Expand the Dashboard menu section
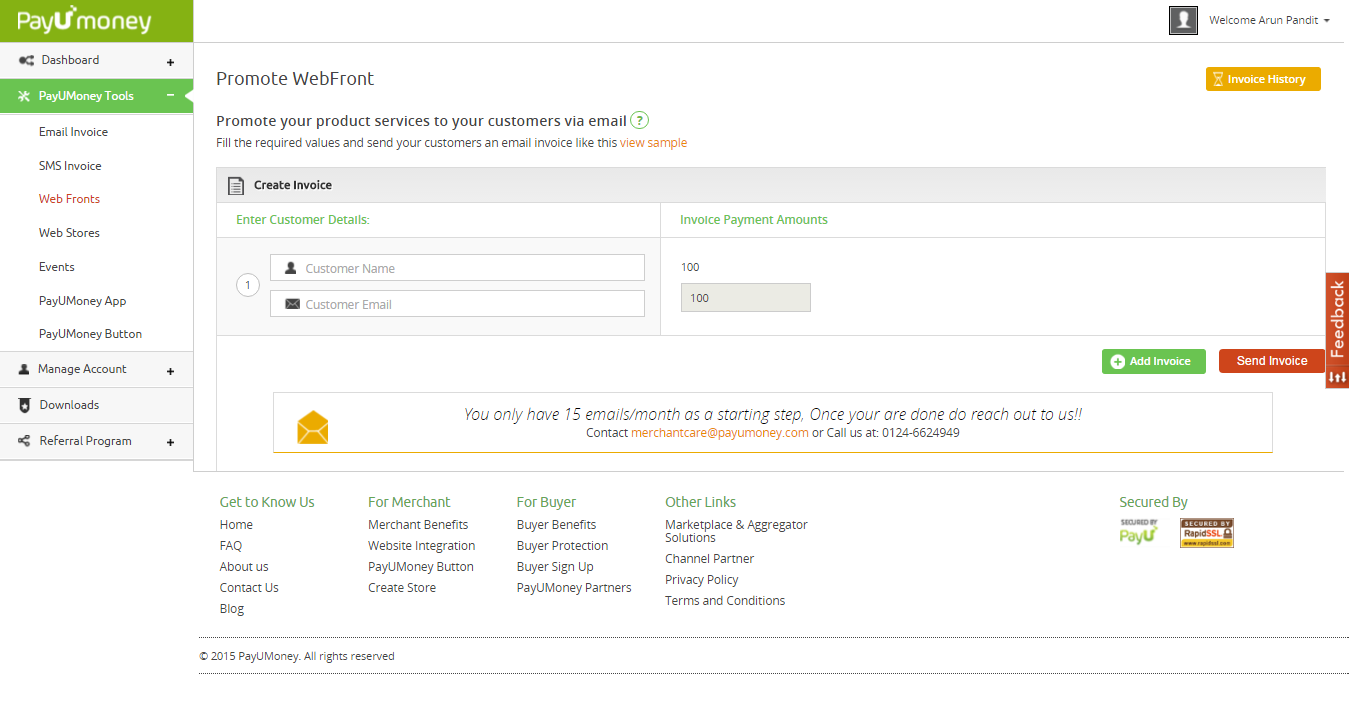 click(x=170, y=61)
